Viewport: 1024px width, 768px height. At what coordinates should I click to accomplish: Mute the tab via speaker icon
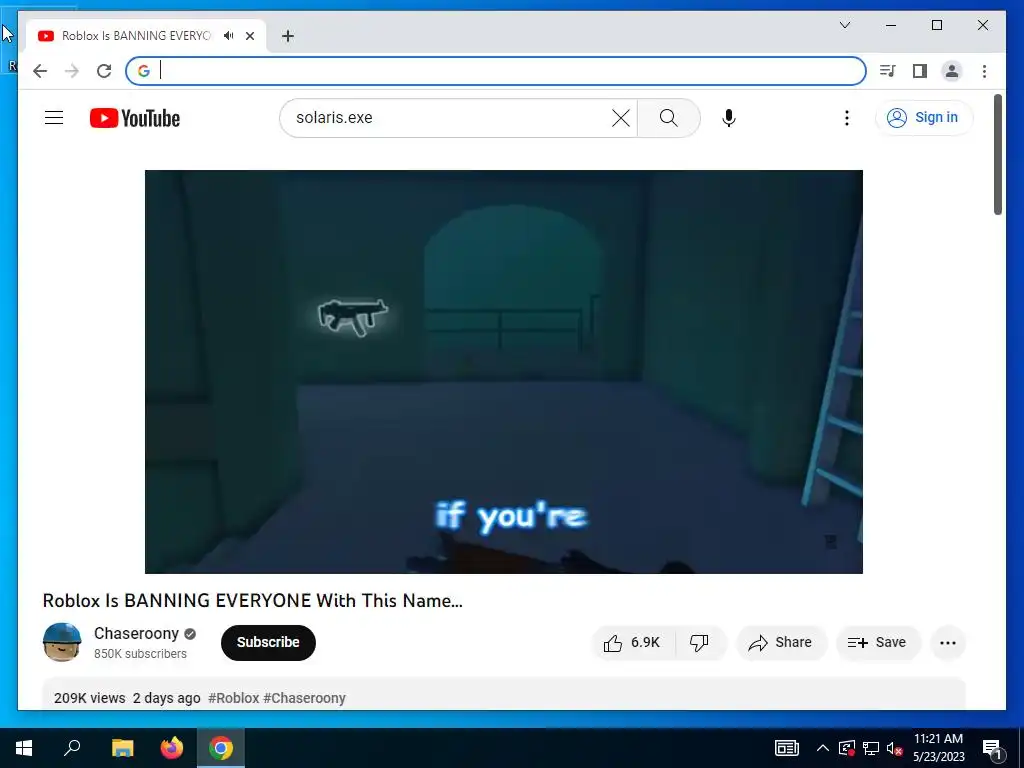(229, 36)
